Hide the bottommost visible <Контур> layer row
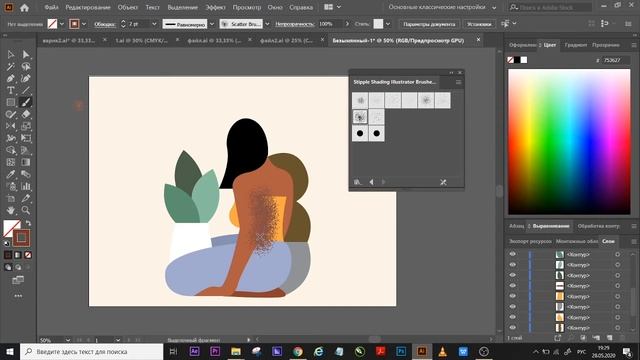Viewport: 640px width, 360px height. [512, 327]
